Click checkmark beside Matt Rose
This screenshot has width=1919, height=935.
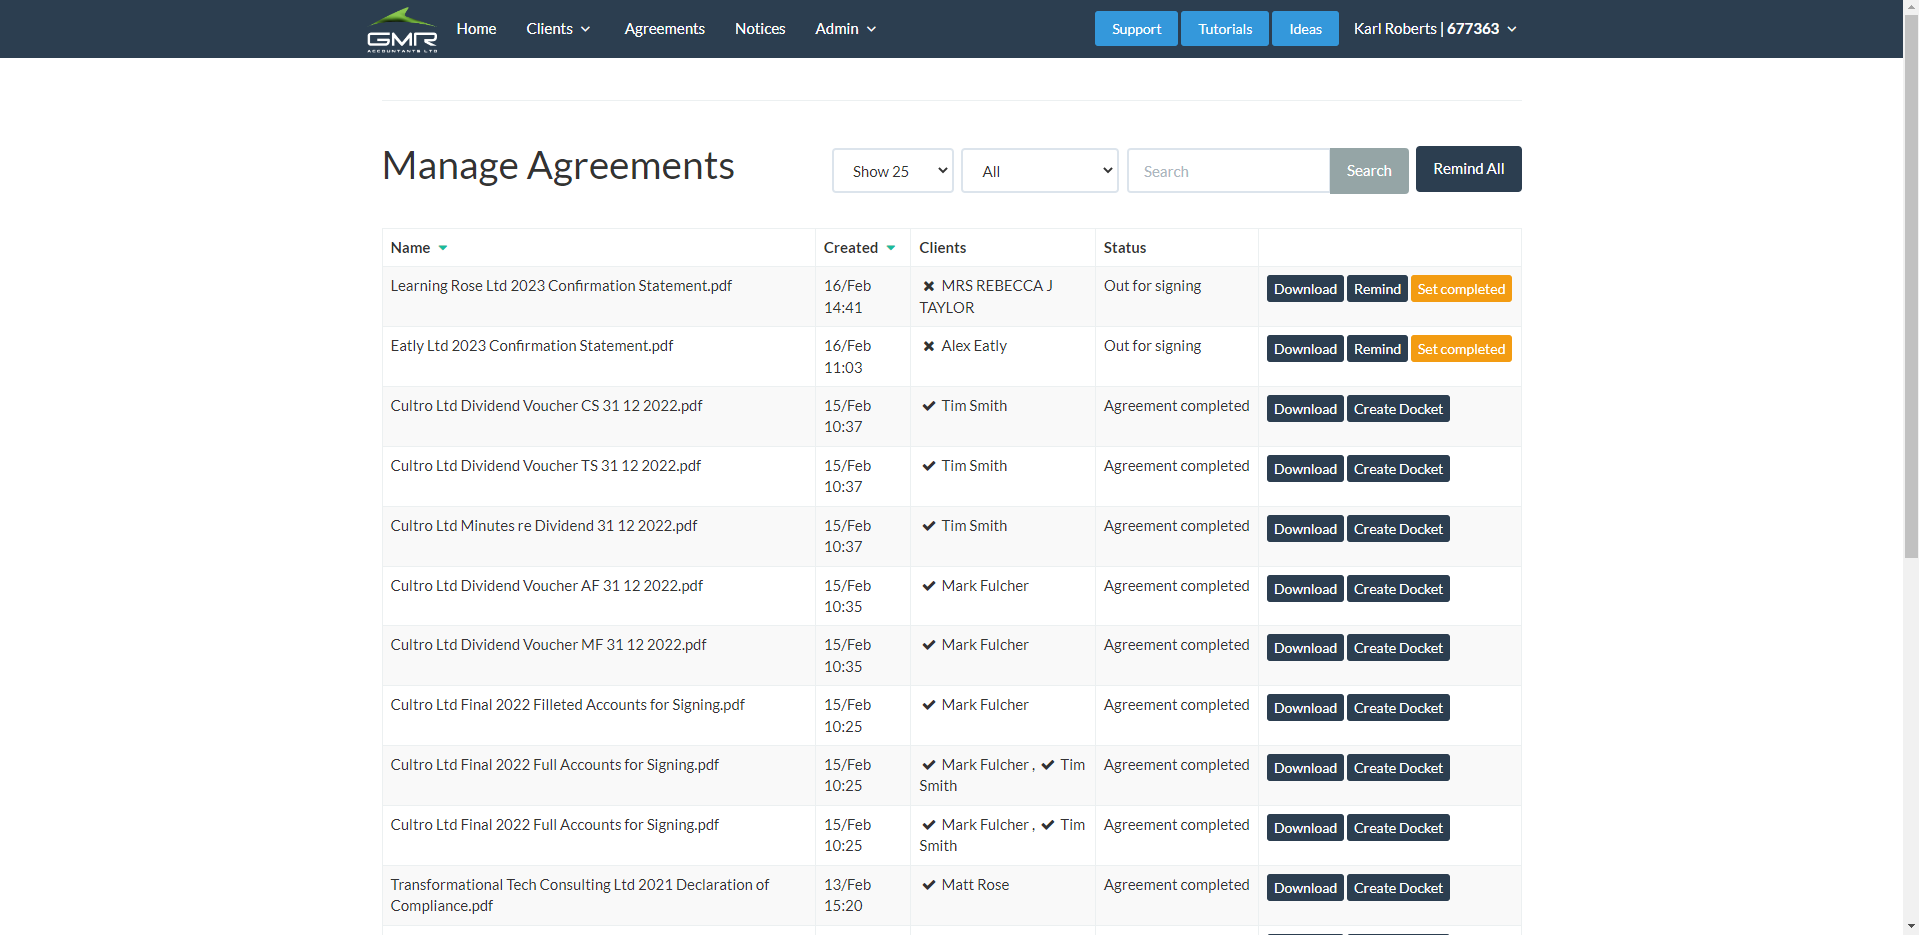click(929, 885)
